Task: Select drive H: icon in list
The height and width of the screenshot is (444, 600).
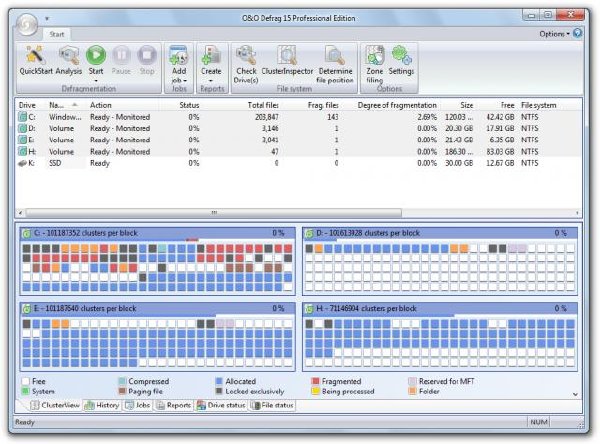Action: point(23,152)
